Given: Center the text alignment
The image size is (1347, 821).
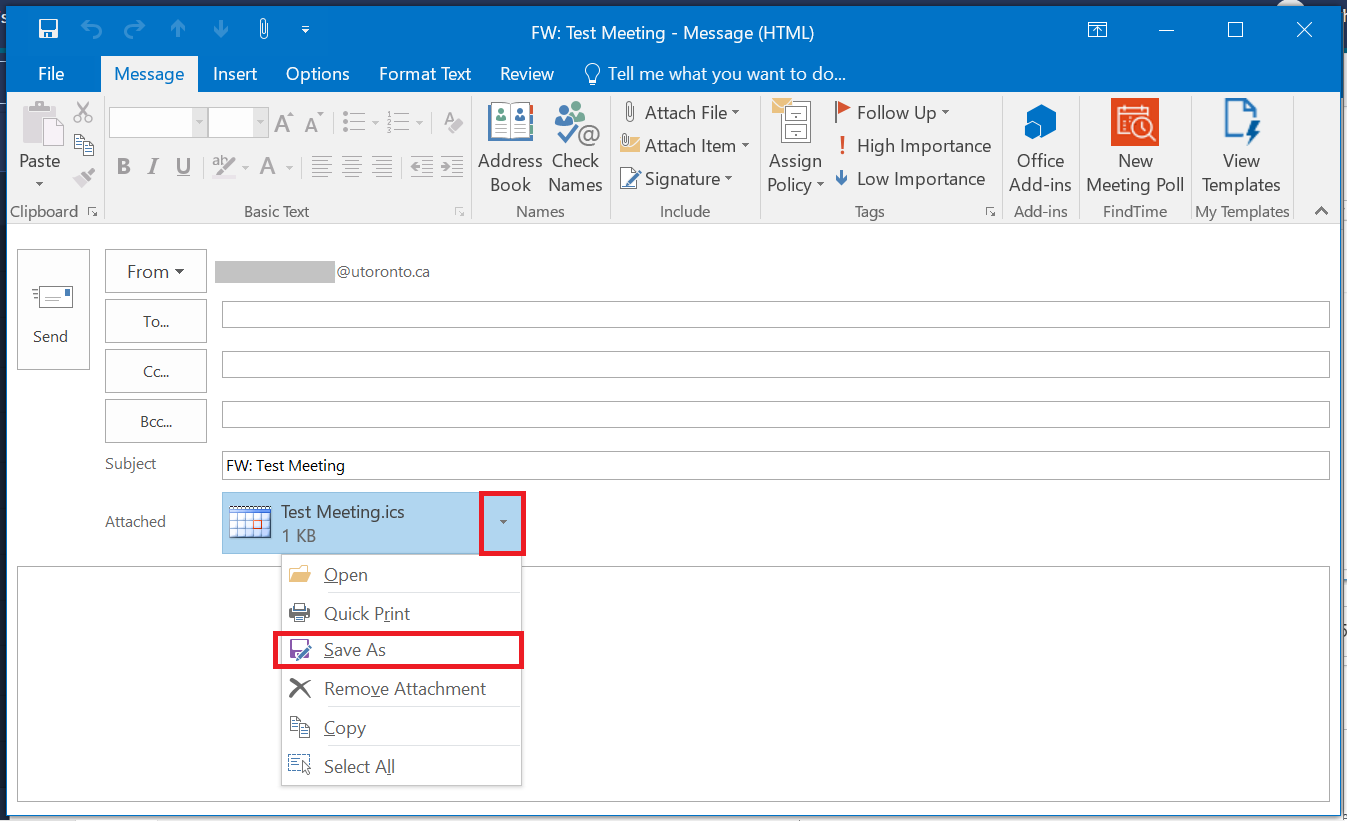Looking at the screenshot, I should point(352,166).
